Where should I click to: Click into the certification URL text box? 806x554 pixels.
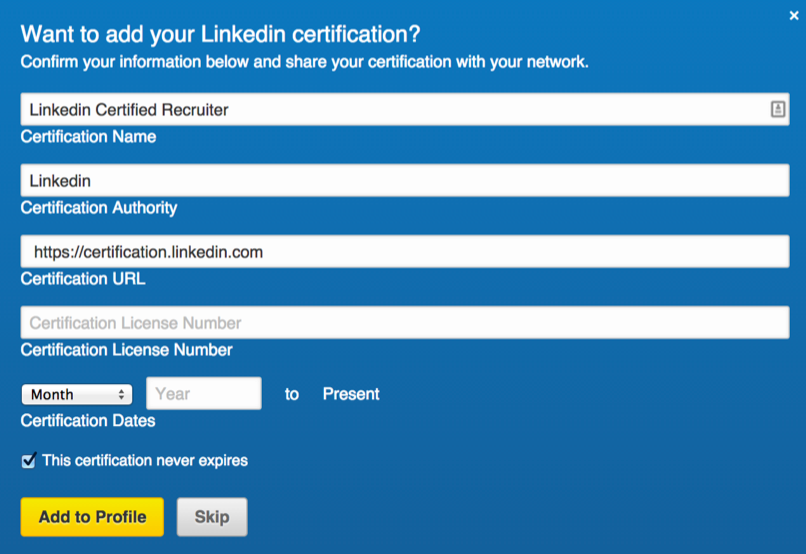pyautogui.click(x=405, y=251)
